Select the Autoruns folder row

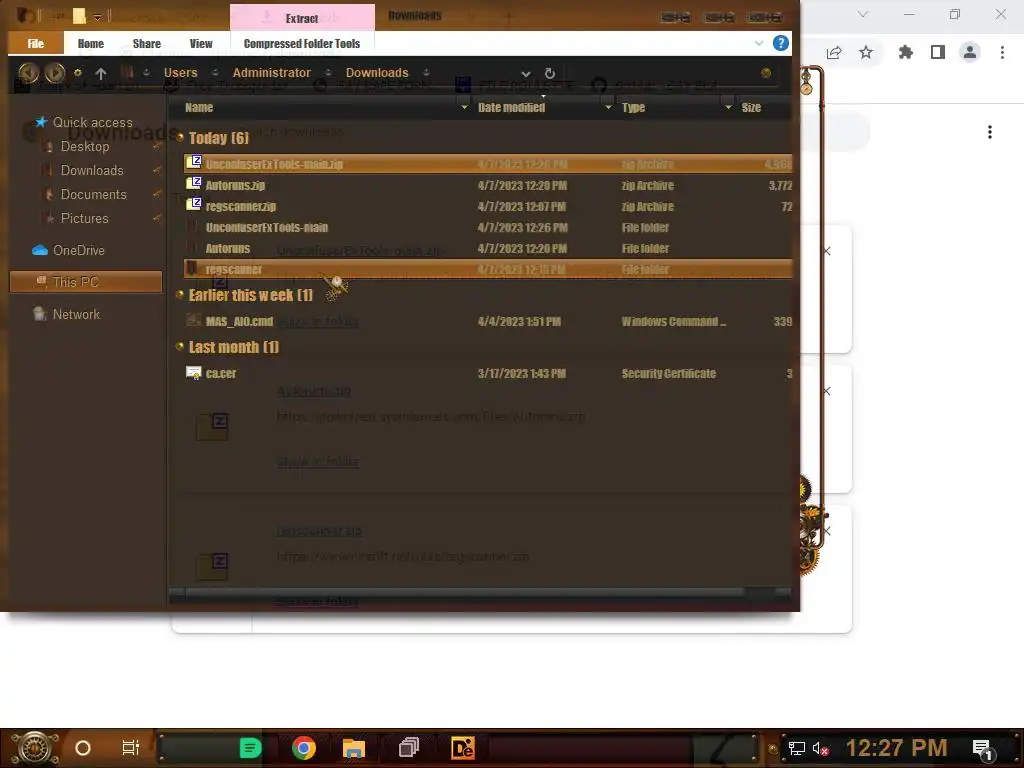(x=488, y=248)
